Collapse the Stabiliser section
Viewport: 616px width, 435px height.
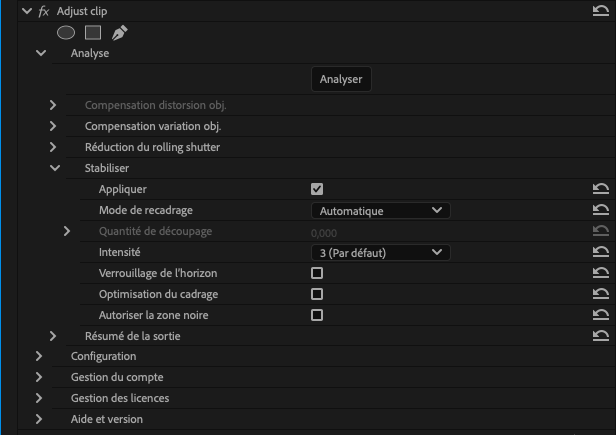click(54, 168)
